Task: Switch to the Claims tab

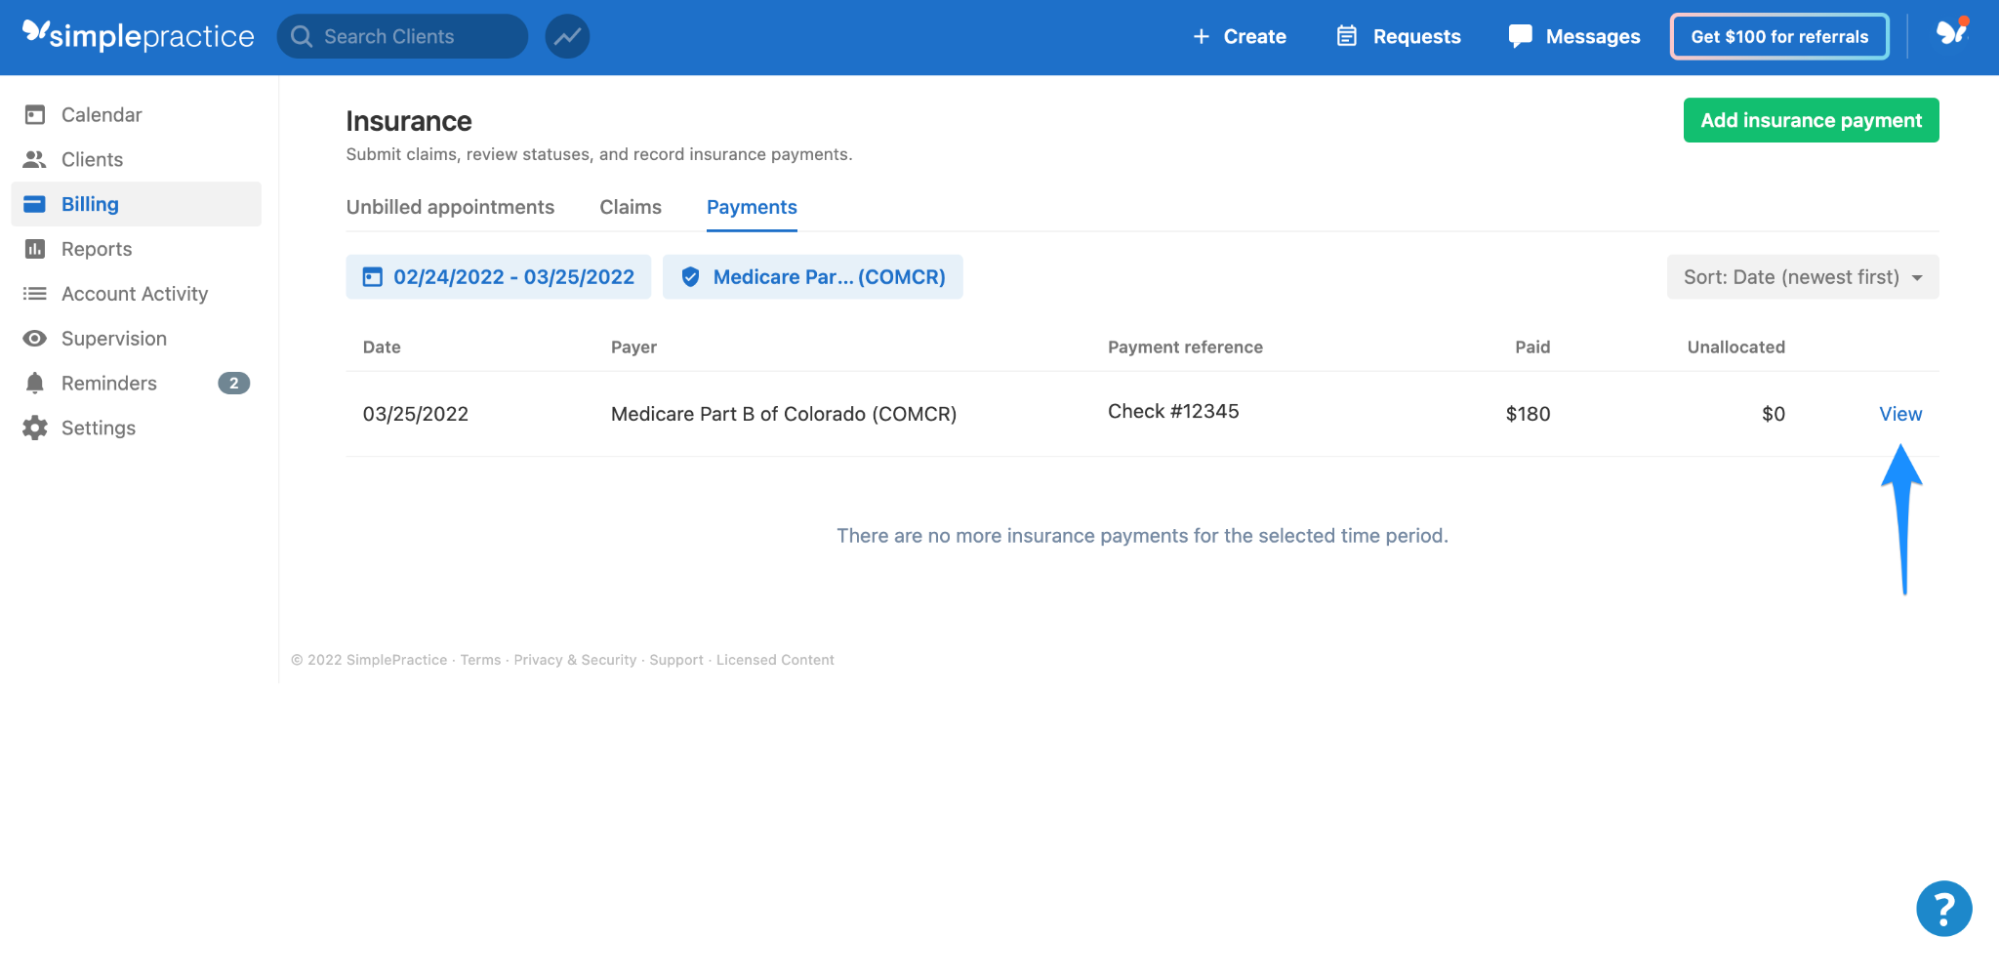Action: [630, 207]
